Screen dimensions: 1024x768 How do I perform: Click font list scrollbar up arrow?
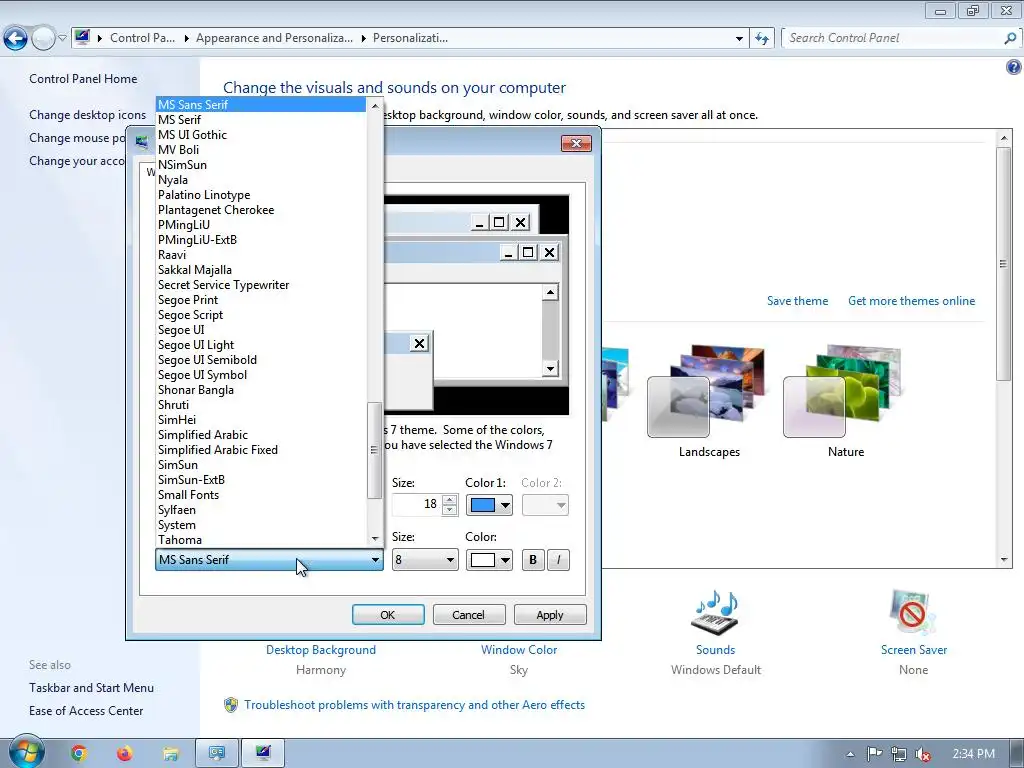click(x=375, y=106)
